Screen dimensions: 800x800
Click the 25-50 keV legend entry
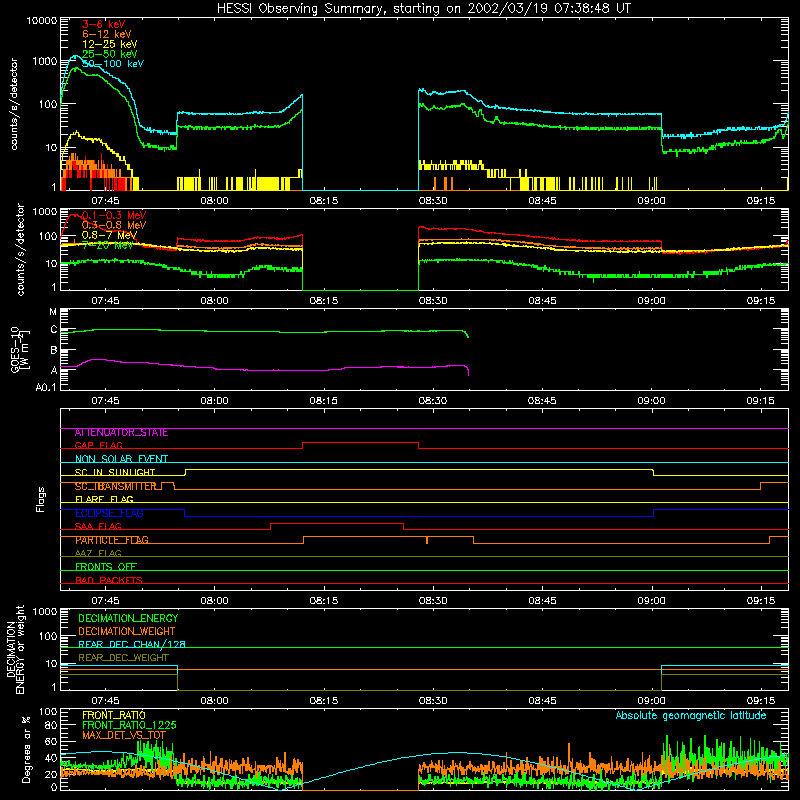(x=109, y=54)
